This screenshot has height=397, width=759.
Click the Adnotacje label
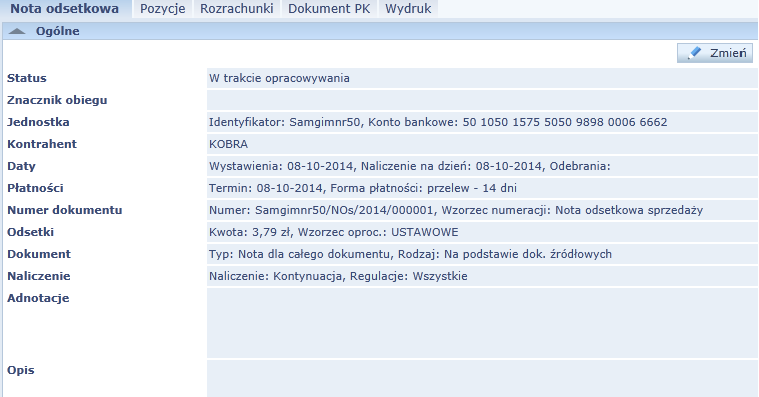pyautogui.click(x=38, y=298)
